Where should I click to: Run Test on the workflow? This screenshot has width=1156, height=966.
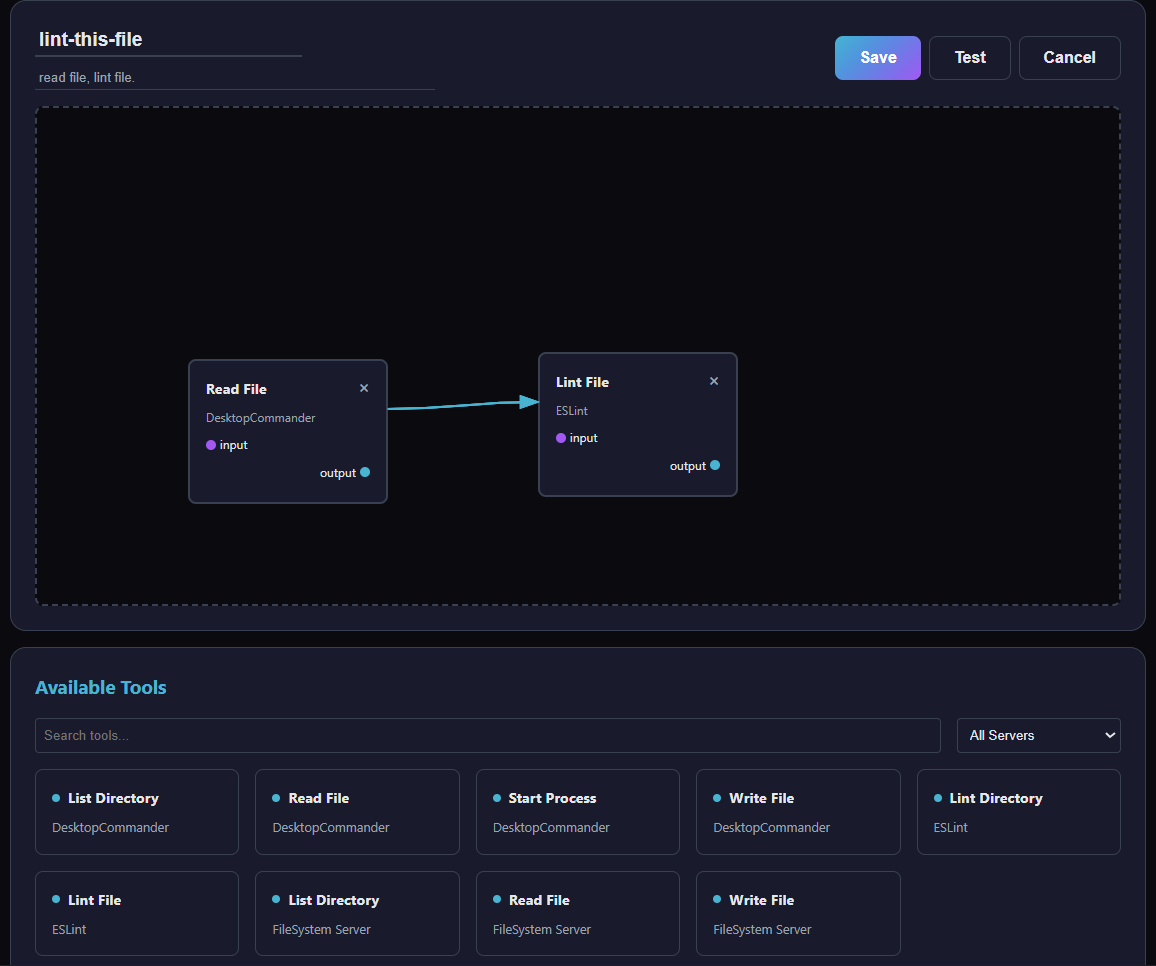pyautogui.click(x=969, y=57)
